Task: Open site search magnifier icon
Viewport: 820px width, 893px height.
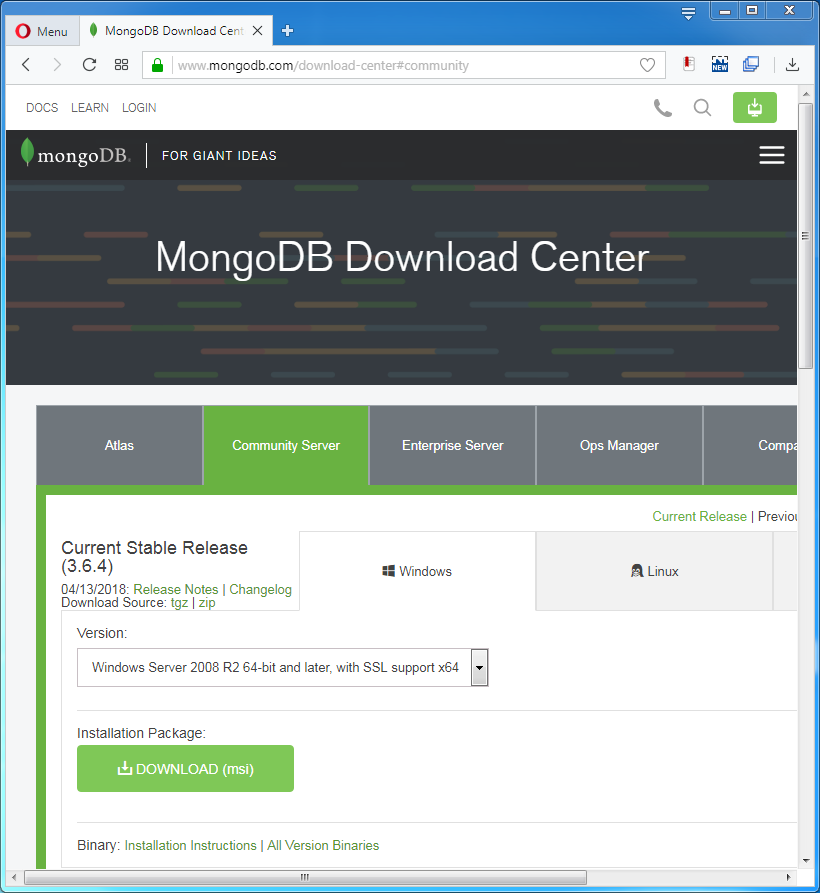Action: pos(703,108)
